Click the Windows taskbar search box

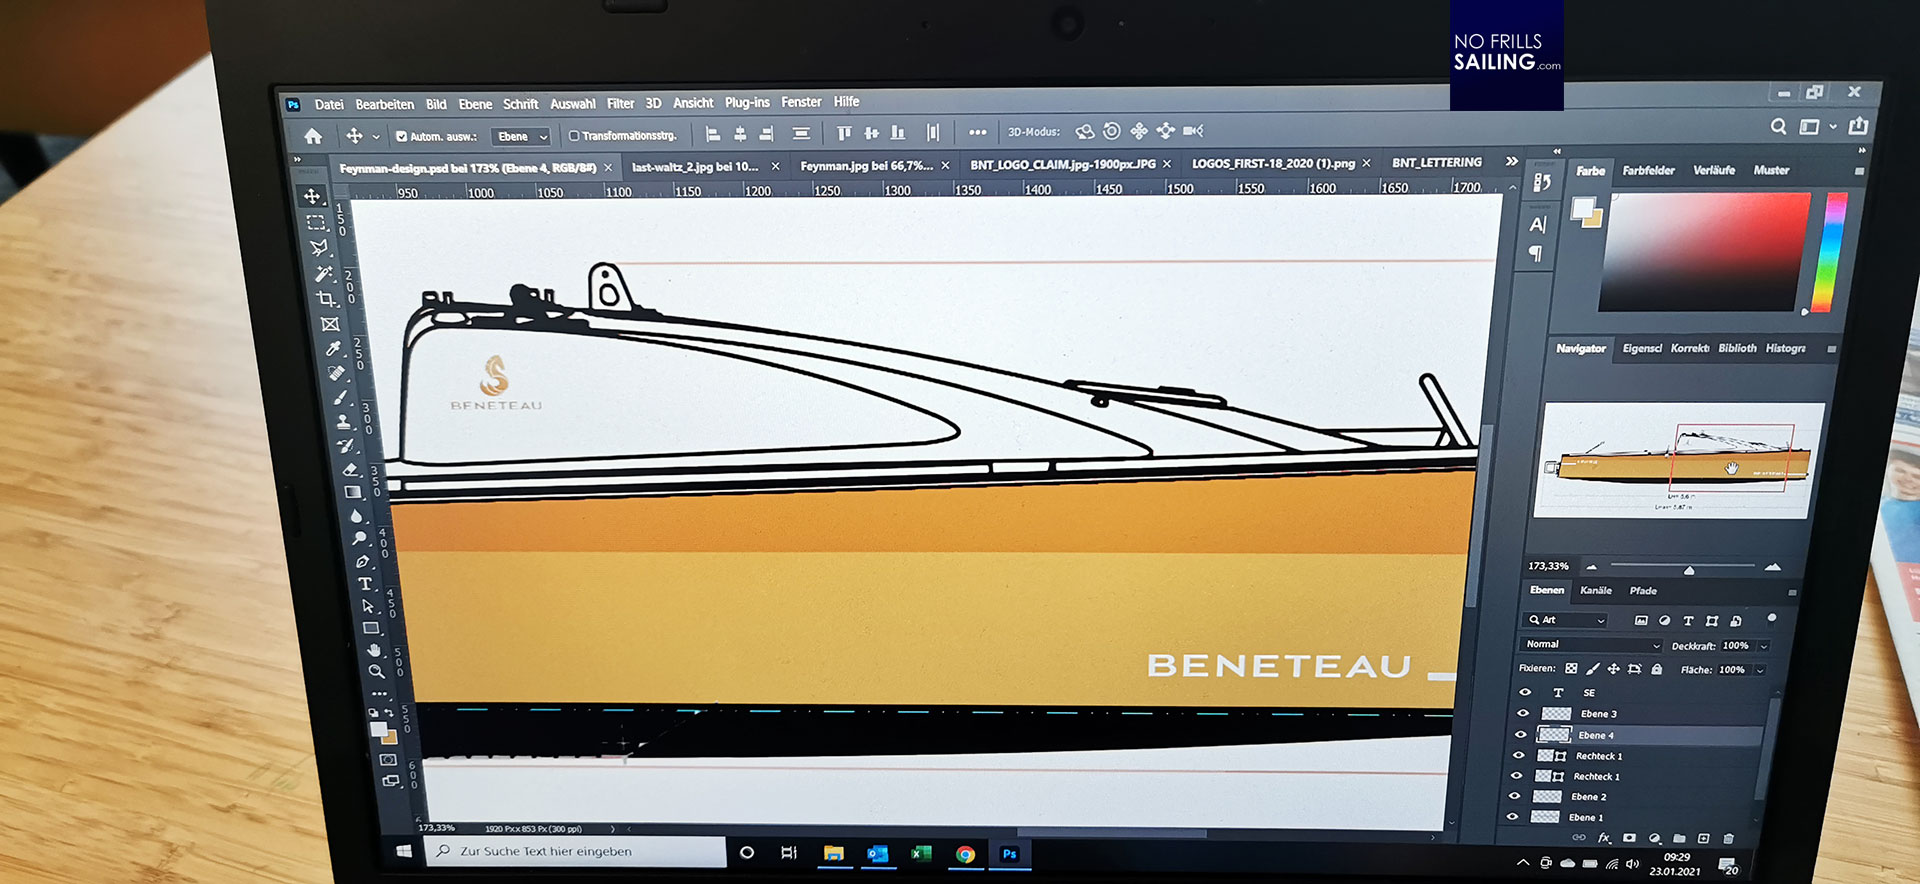point(575,852)
